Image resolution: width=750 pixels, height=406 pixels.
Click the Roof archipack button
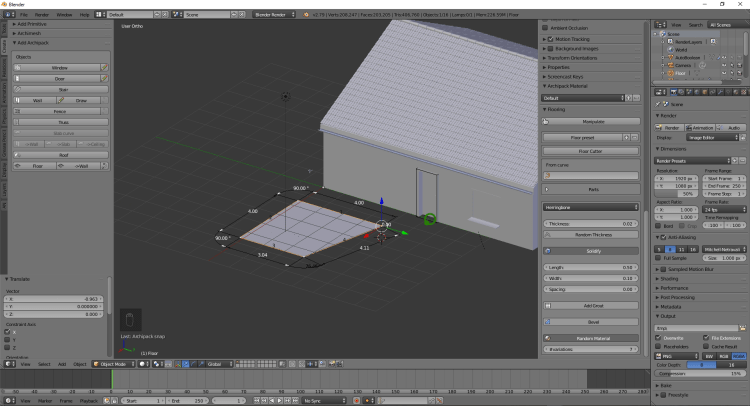[x=61, y=155]
